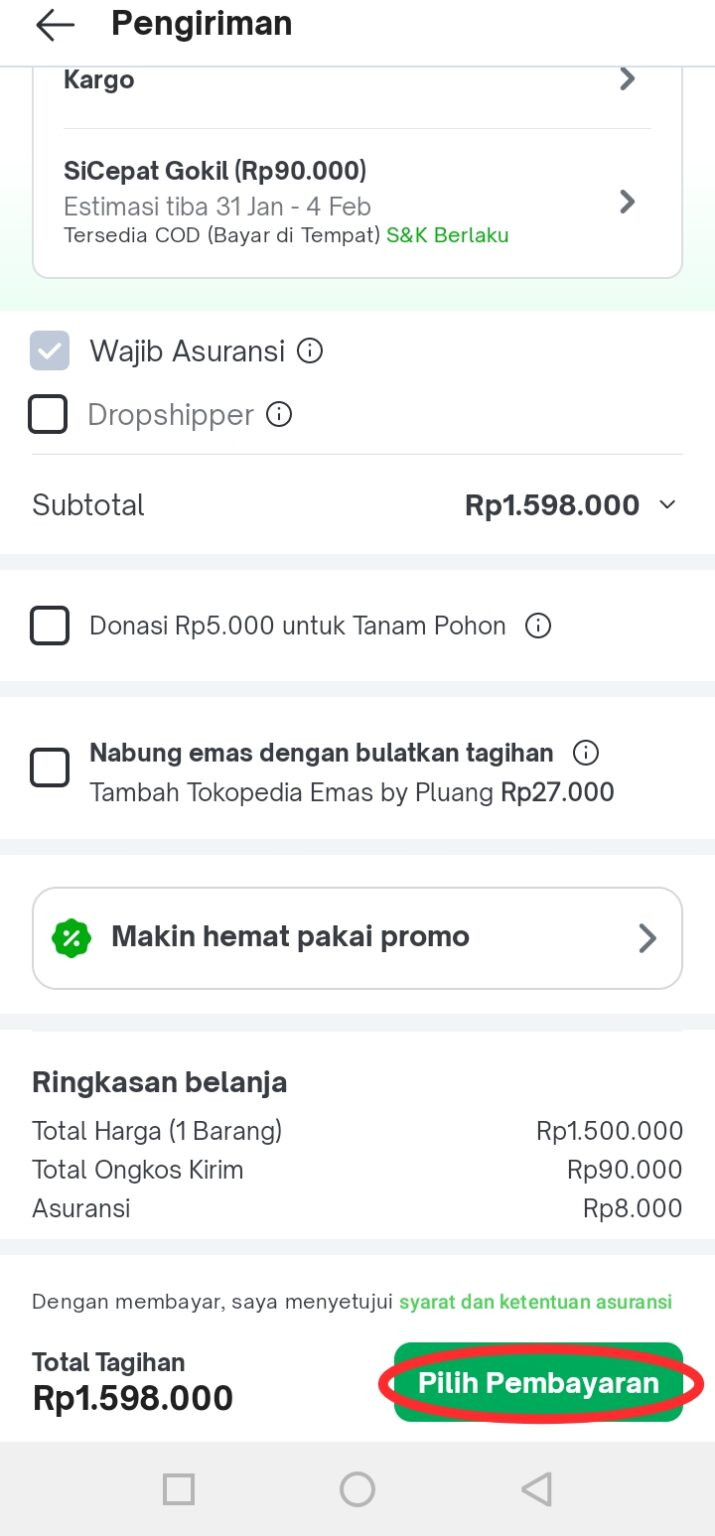Open info tooltip next to Wajib Asuransi
The width and height of the screenshot is (715, 1536).
point(309,351)
